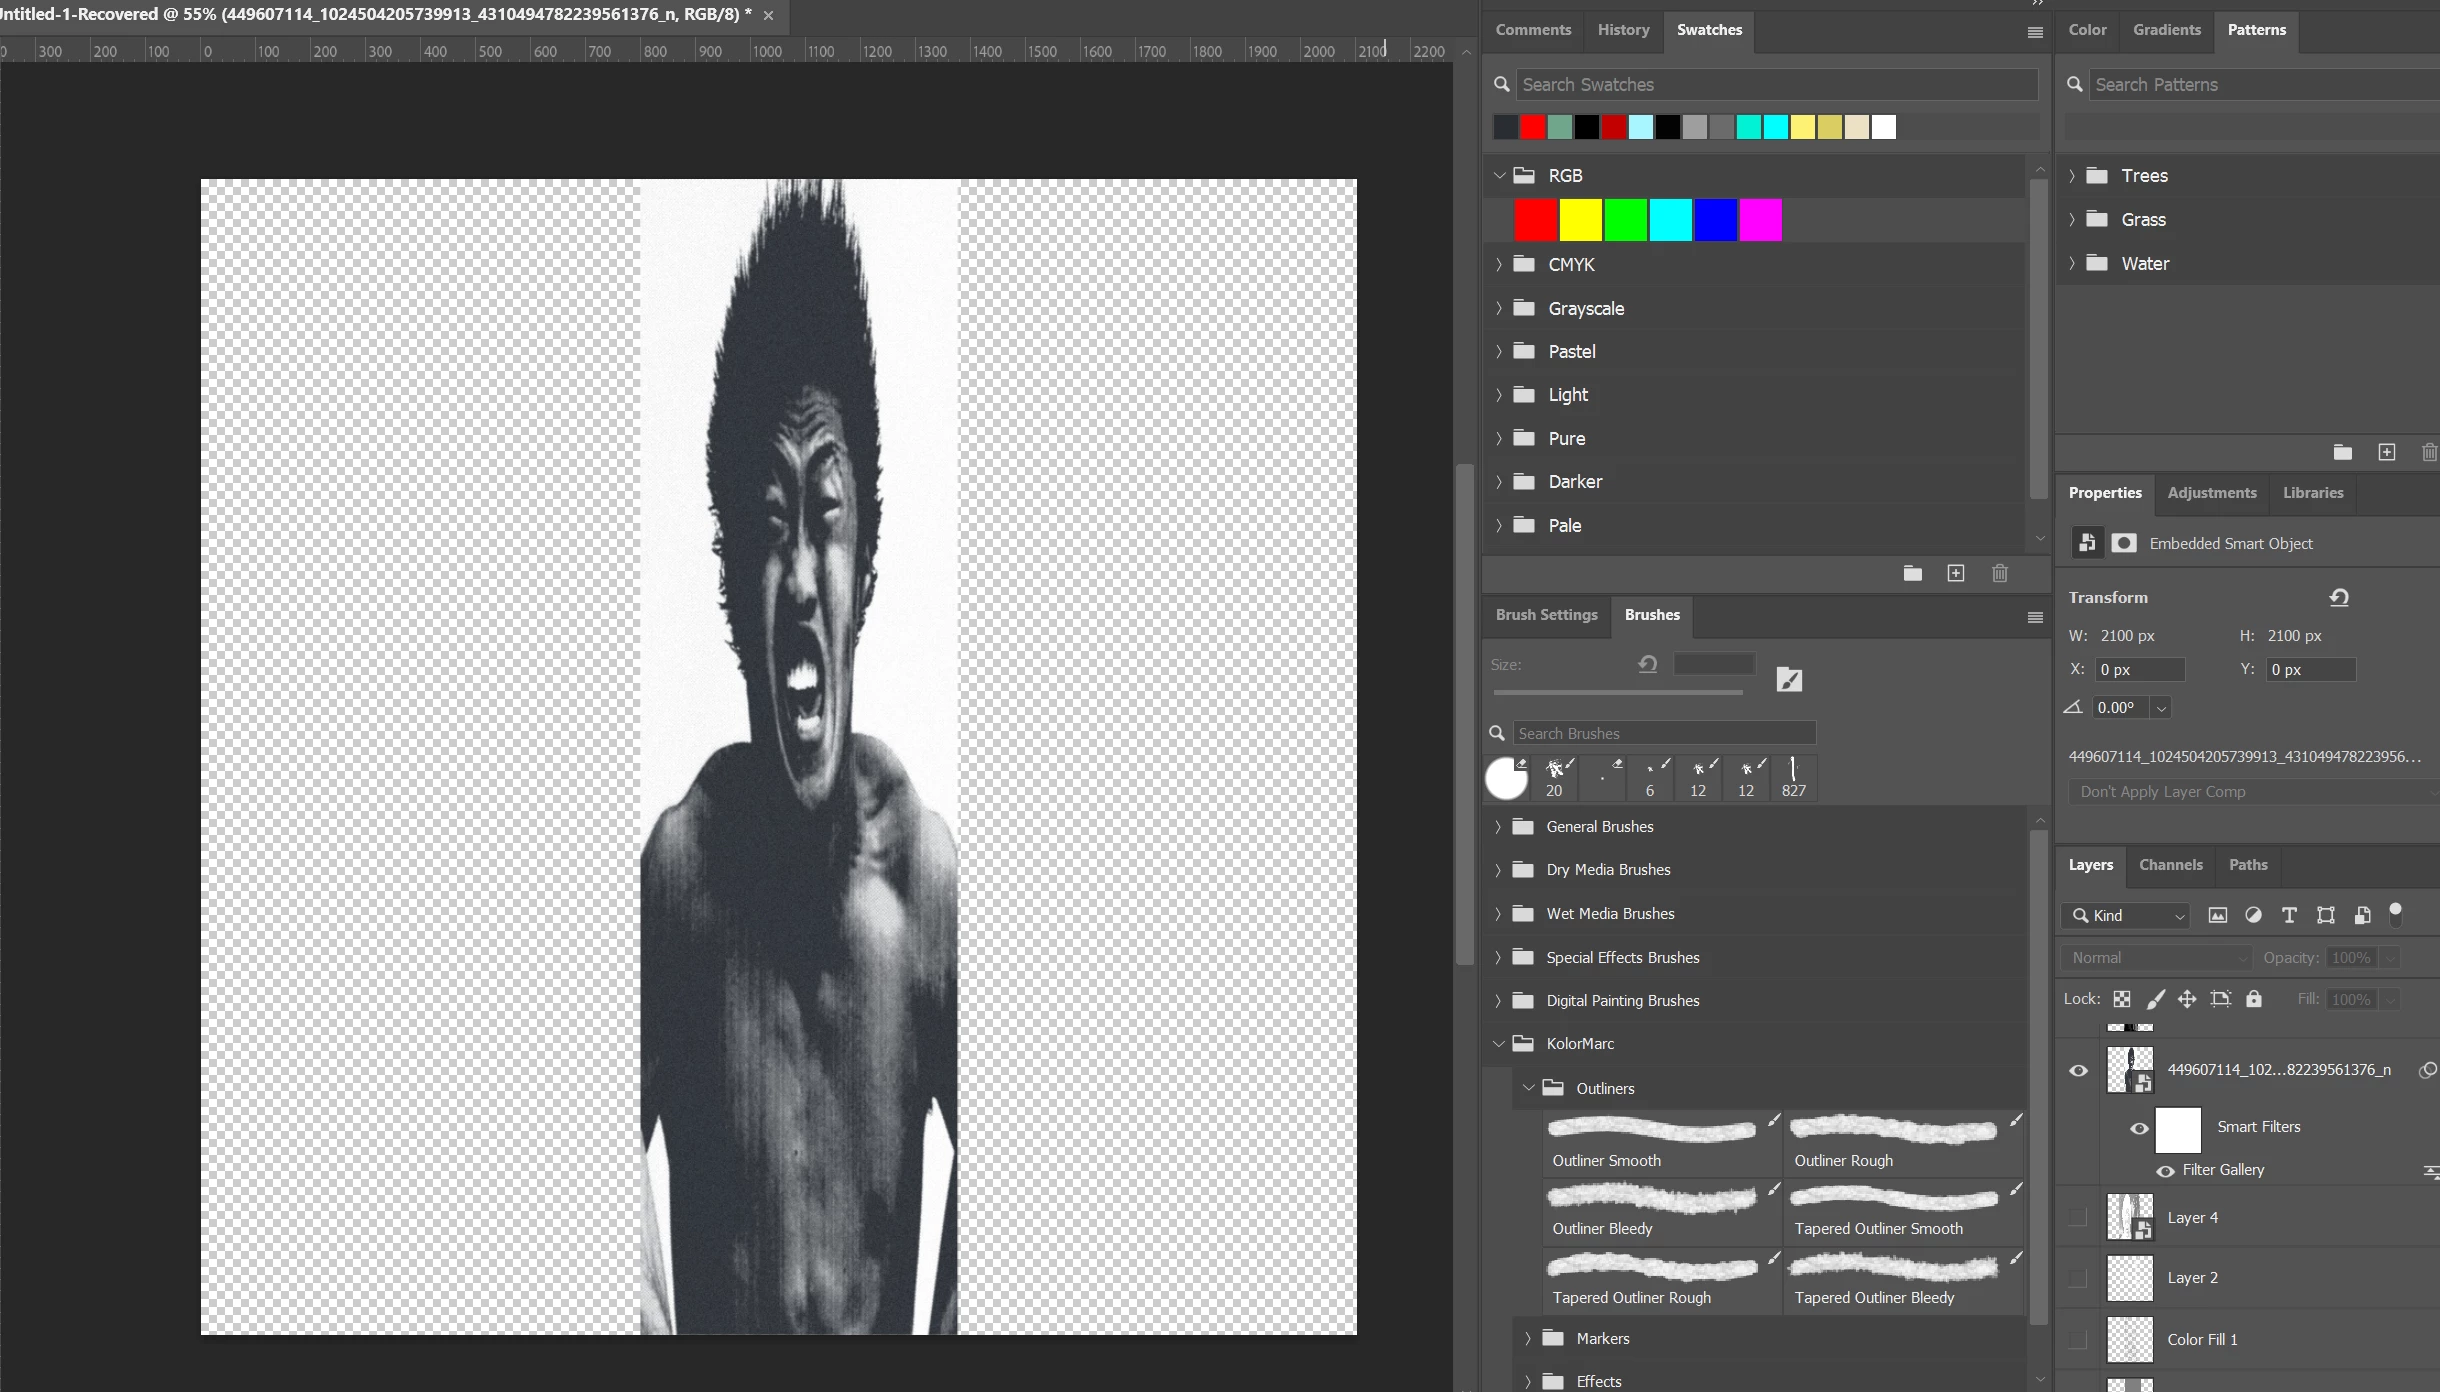Create new pattern group folder icon
The height and width of the screenshot is (1392, 2440).
(x=2342, y=452)
